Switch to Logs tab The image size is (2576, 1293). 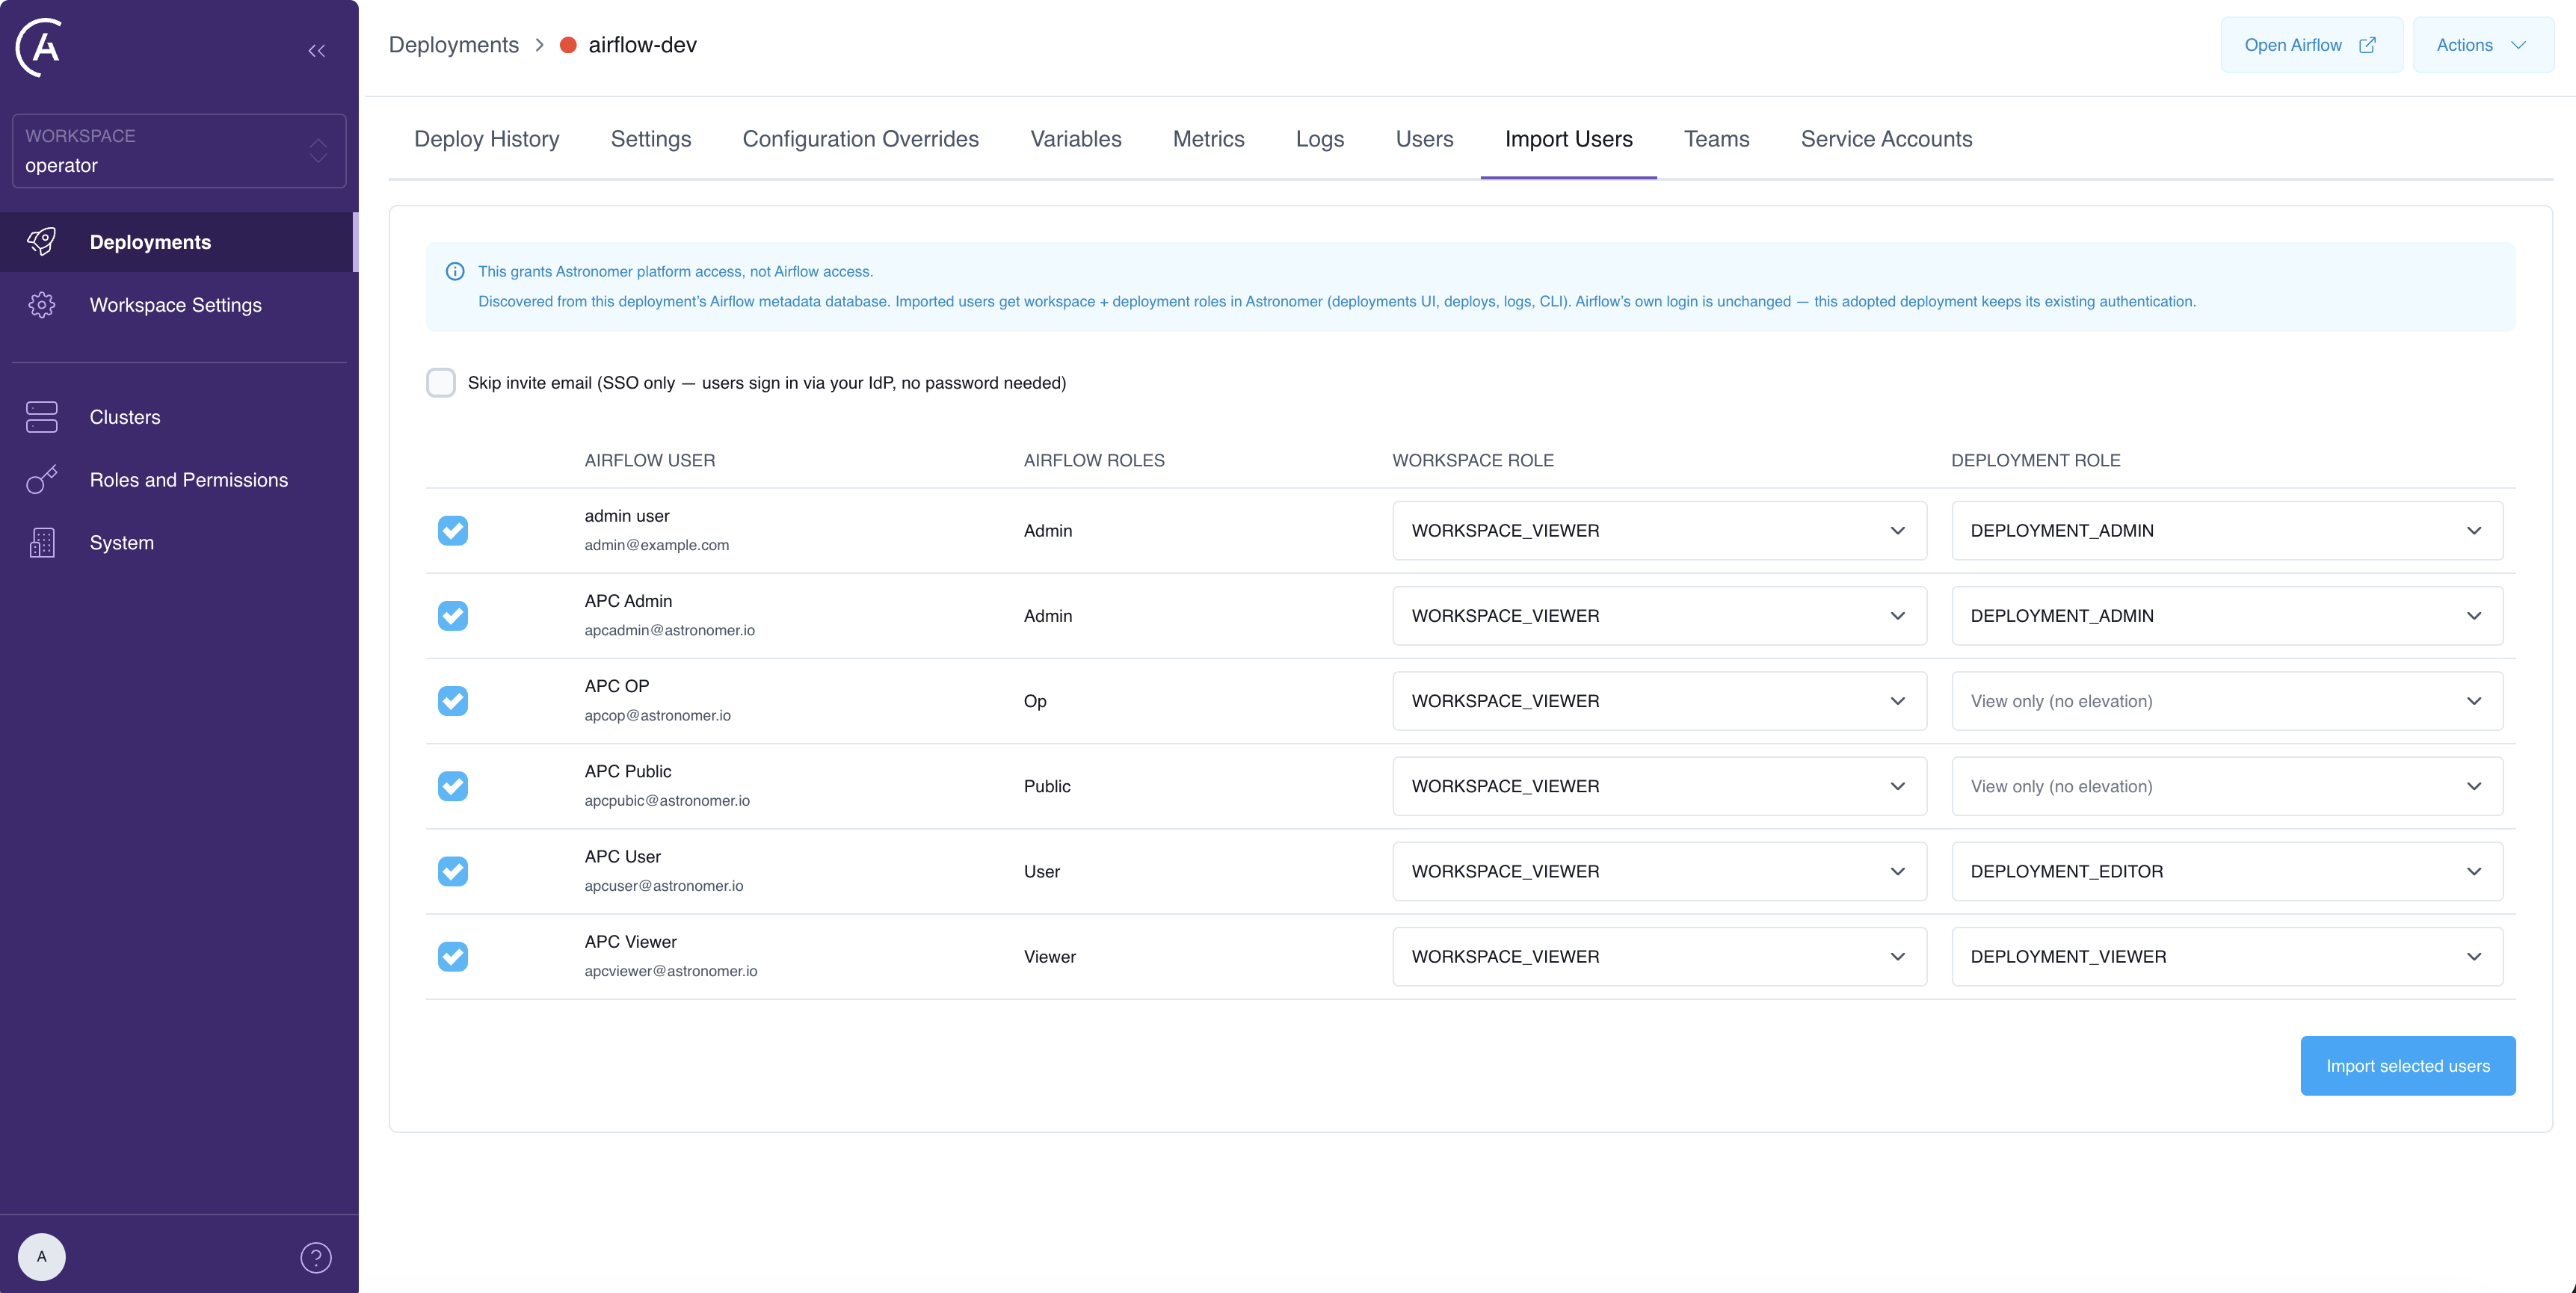(x=1320, y=139)
